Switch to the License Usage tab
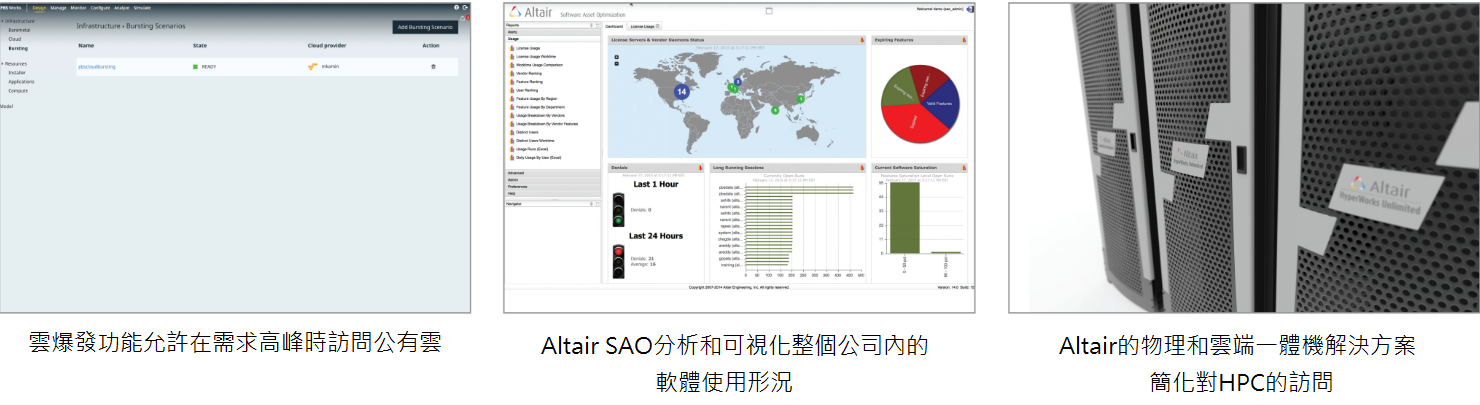The width and height of the screenshot is (1480, 405). click(x=641, y=25)
